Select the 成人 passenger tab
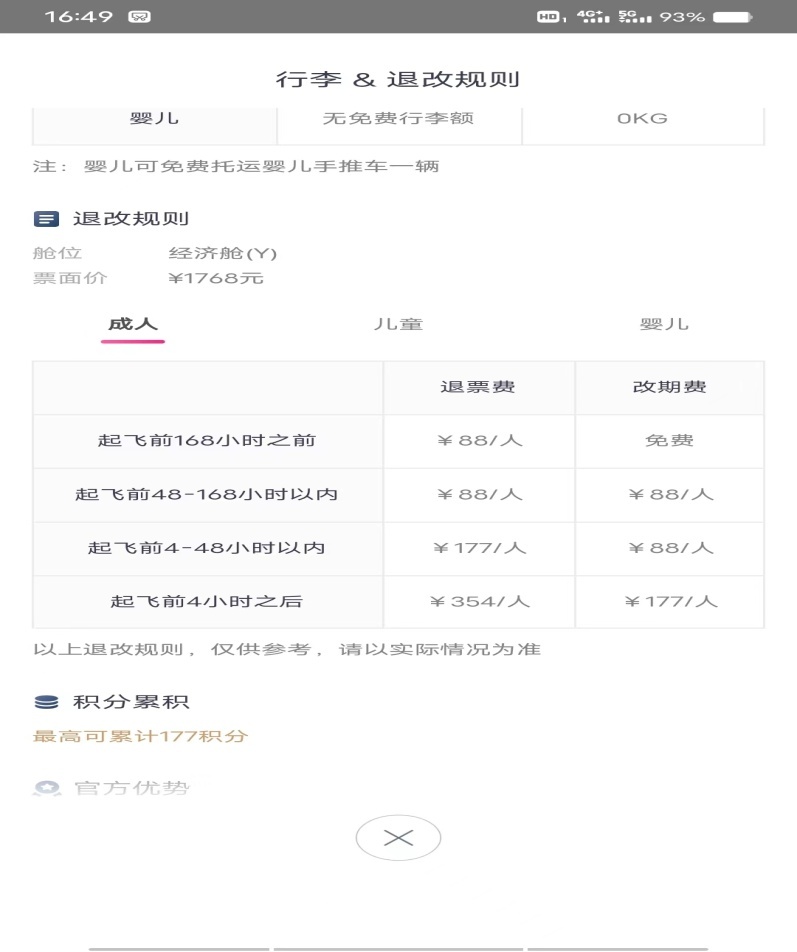The height and width of the screenshot is (952, 797). 133,324
